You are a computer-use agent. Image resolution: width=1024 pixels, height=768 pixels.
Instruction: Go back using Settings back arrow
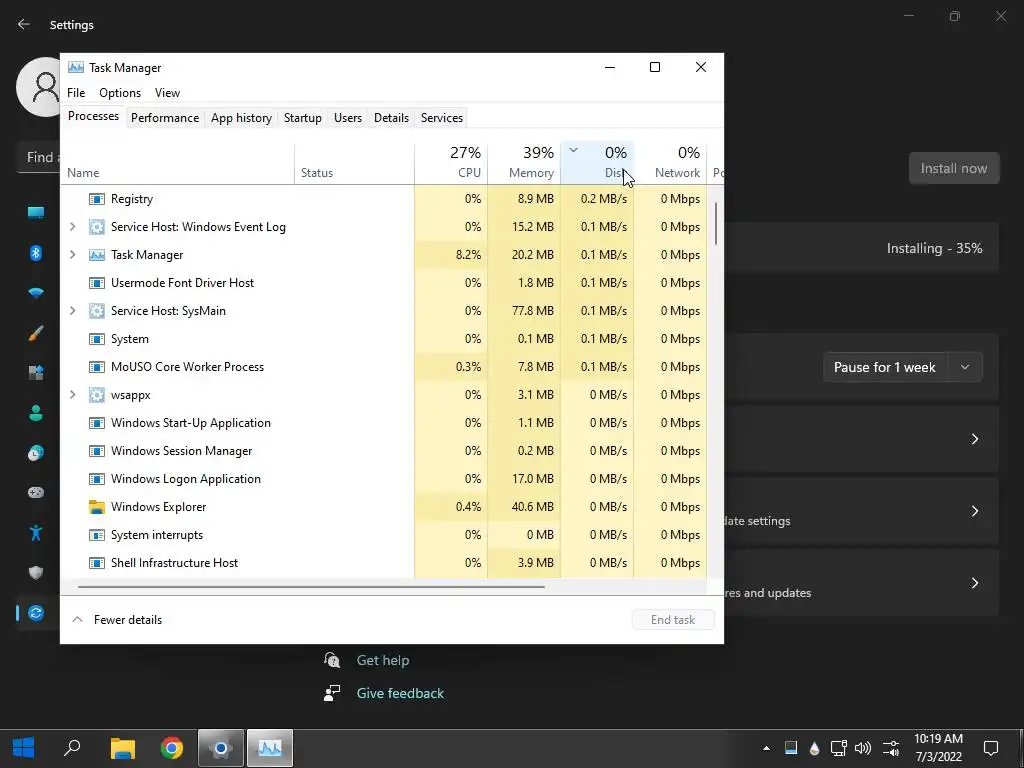24,25
